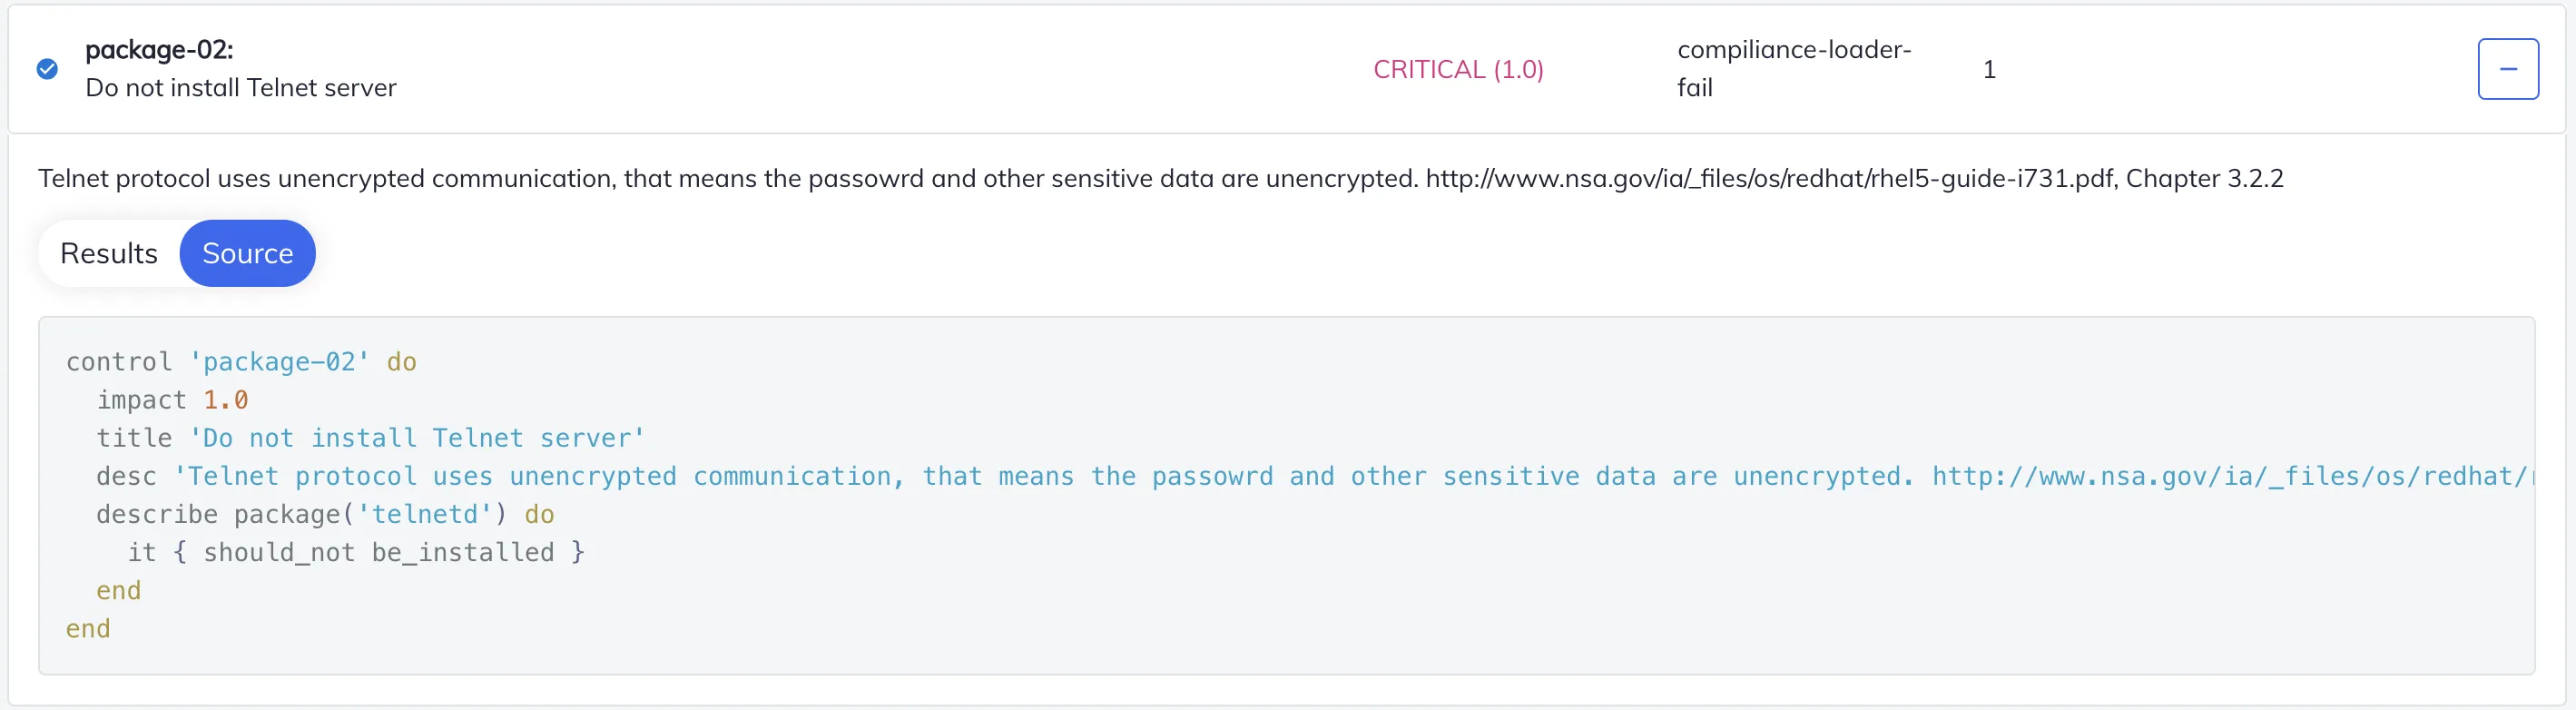The width and height of the screenshot is (2576, 710).
Task: Switch to the Results tab
Action: (x=109, y=253)
